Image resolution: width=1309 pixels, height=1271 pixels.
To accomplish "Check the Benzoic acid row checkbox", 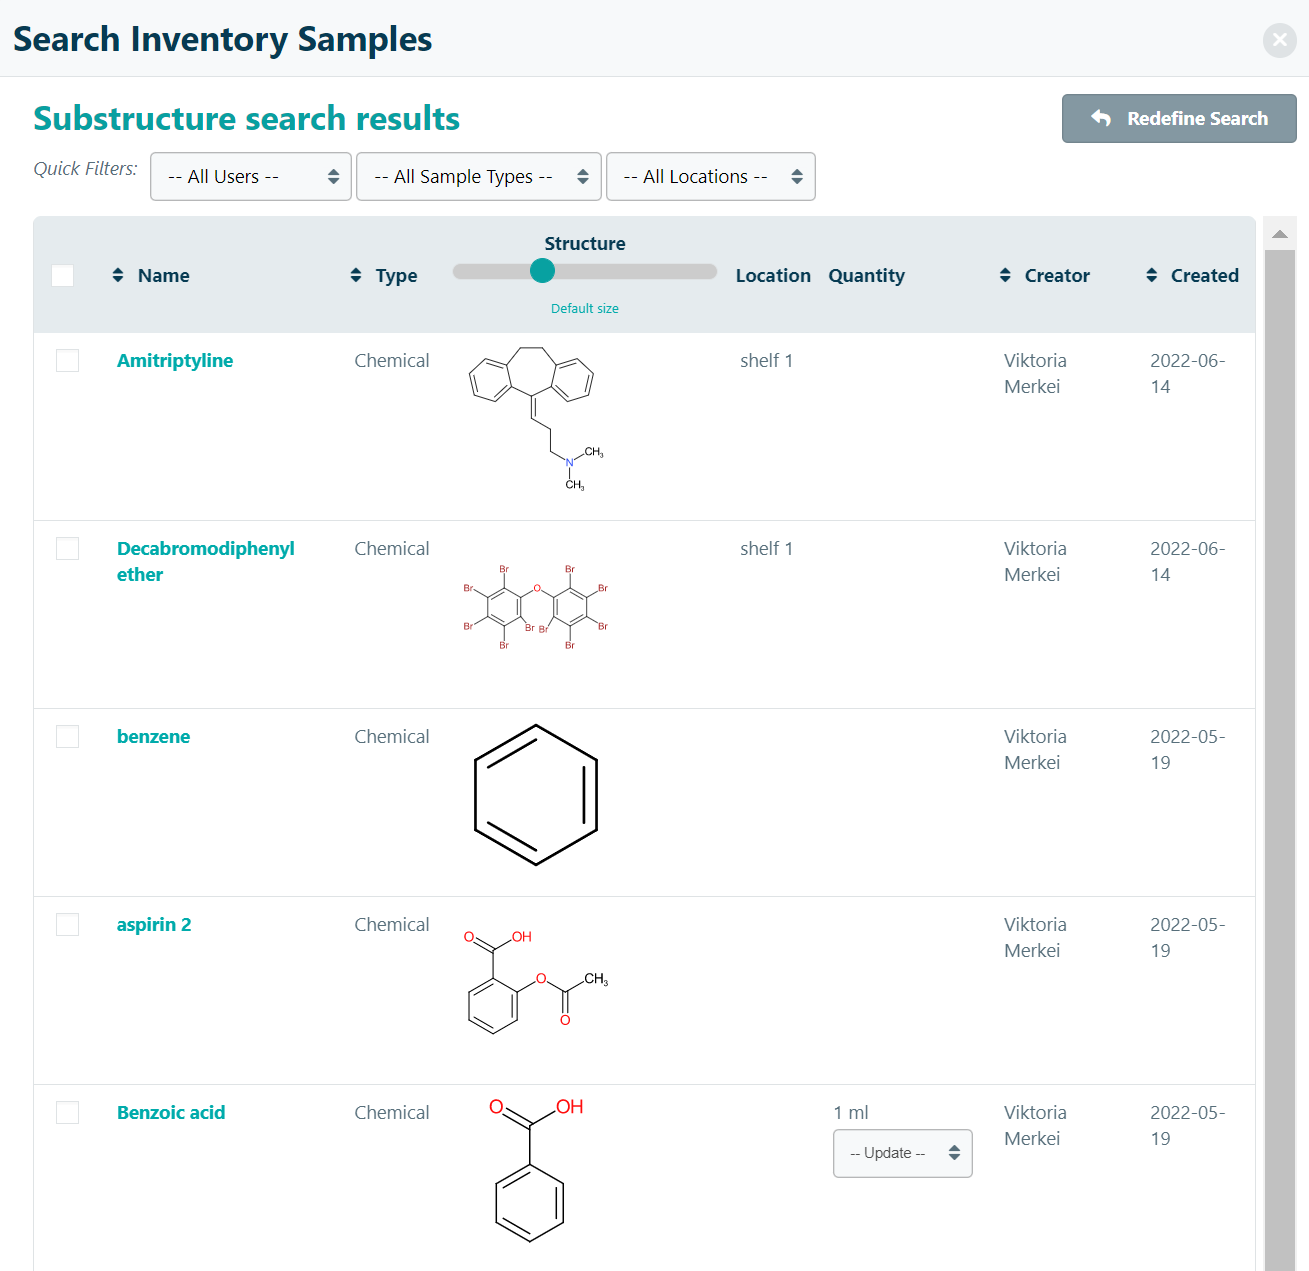I will click(67, 1113).
